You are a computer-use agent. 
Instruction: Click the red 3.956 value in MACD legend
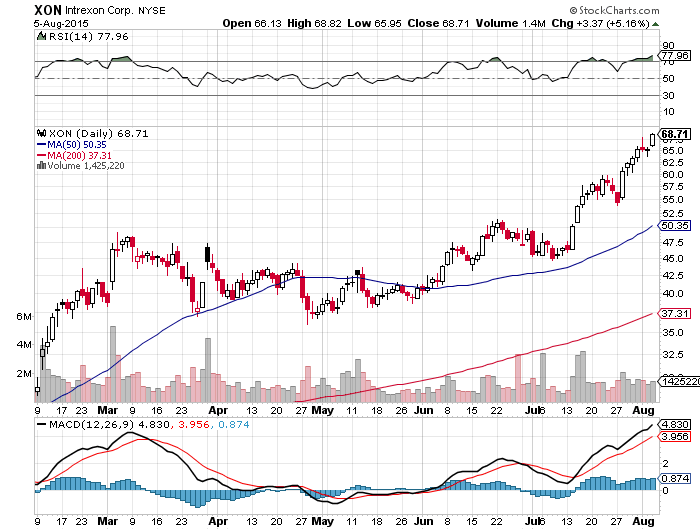pos(194,424)
